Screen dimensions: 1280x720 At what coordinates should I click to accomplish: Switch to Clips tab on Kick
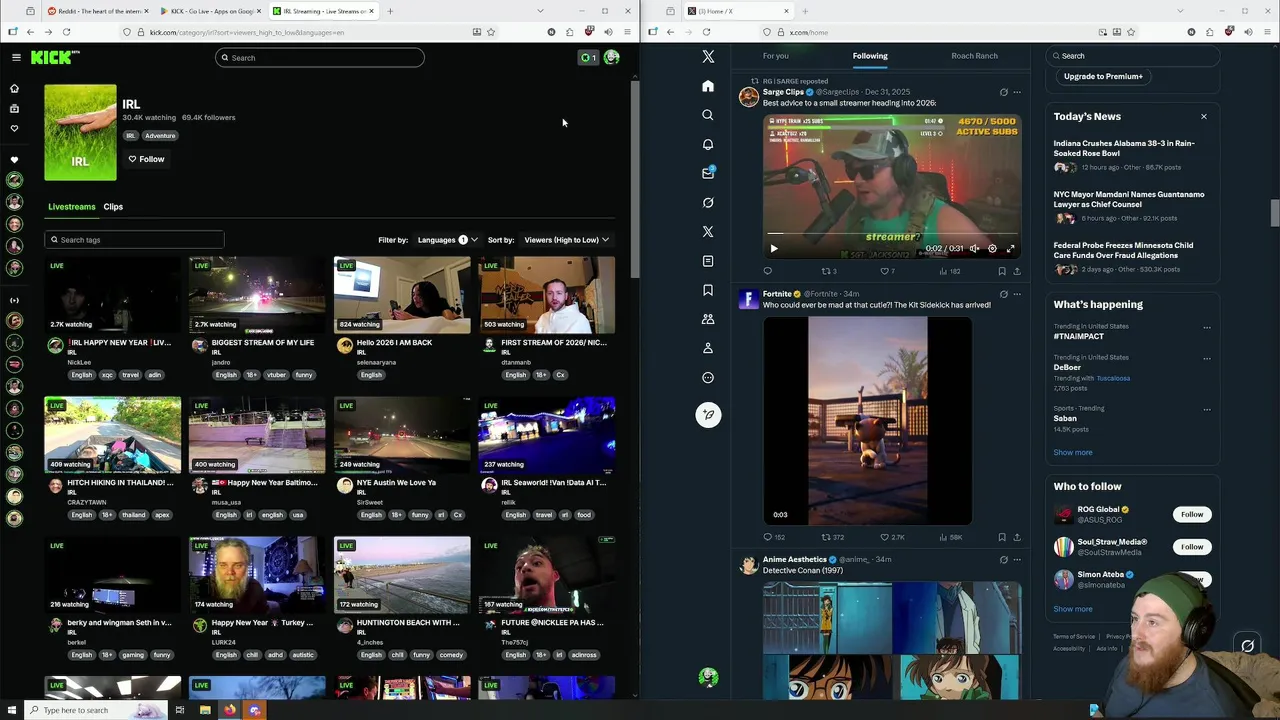point(113,207)
